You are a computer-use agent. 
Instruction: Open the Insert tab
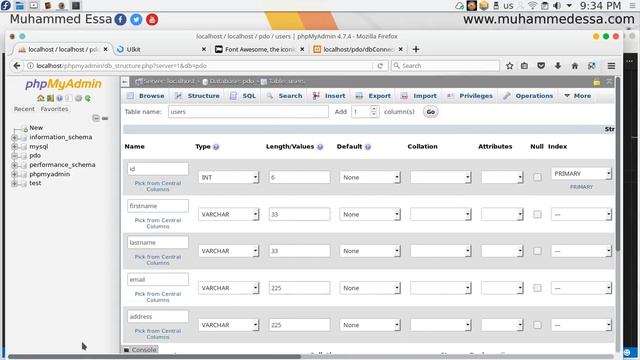point(329,96)
